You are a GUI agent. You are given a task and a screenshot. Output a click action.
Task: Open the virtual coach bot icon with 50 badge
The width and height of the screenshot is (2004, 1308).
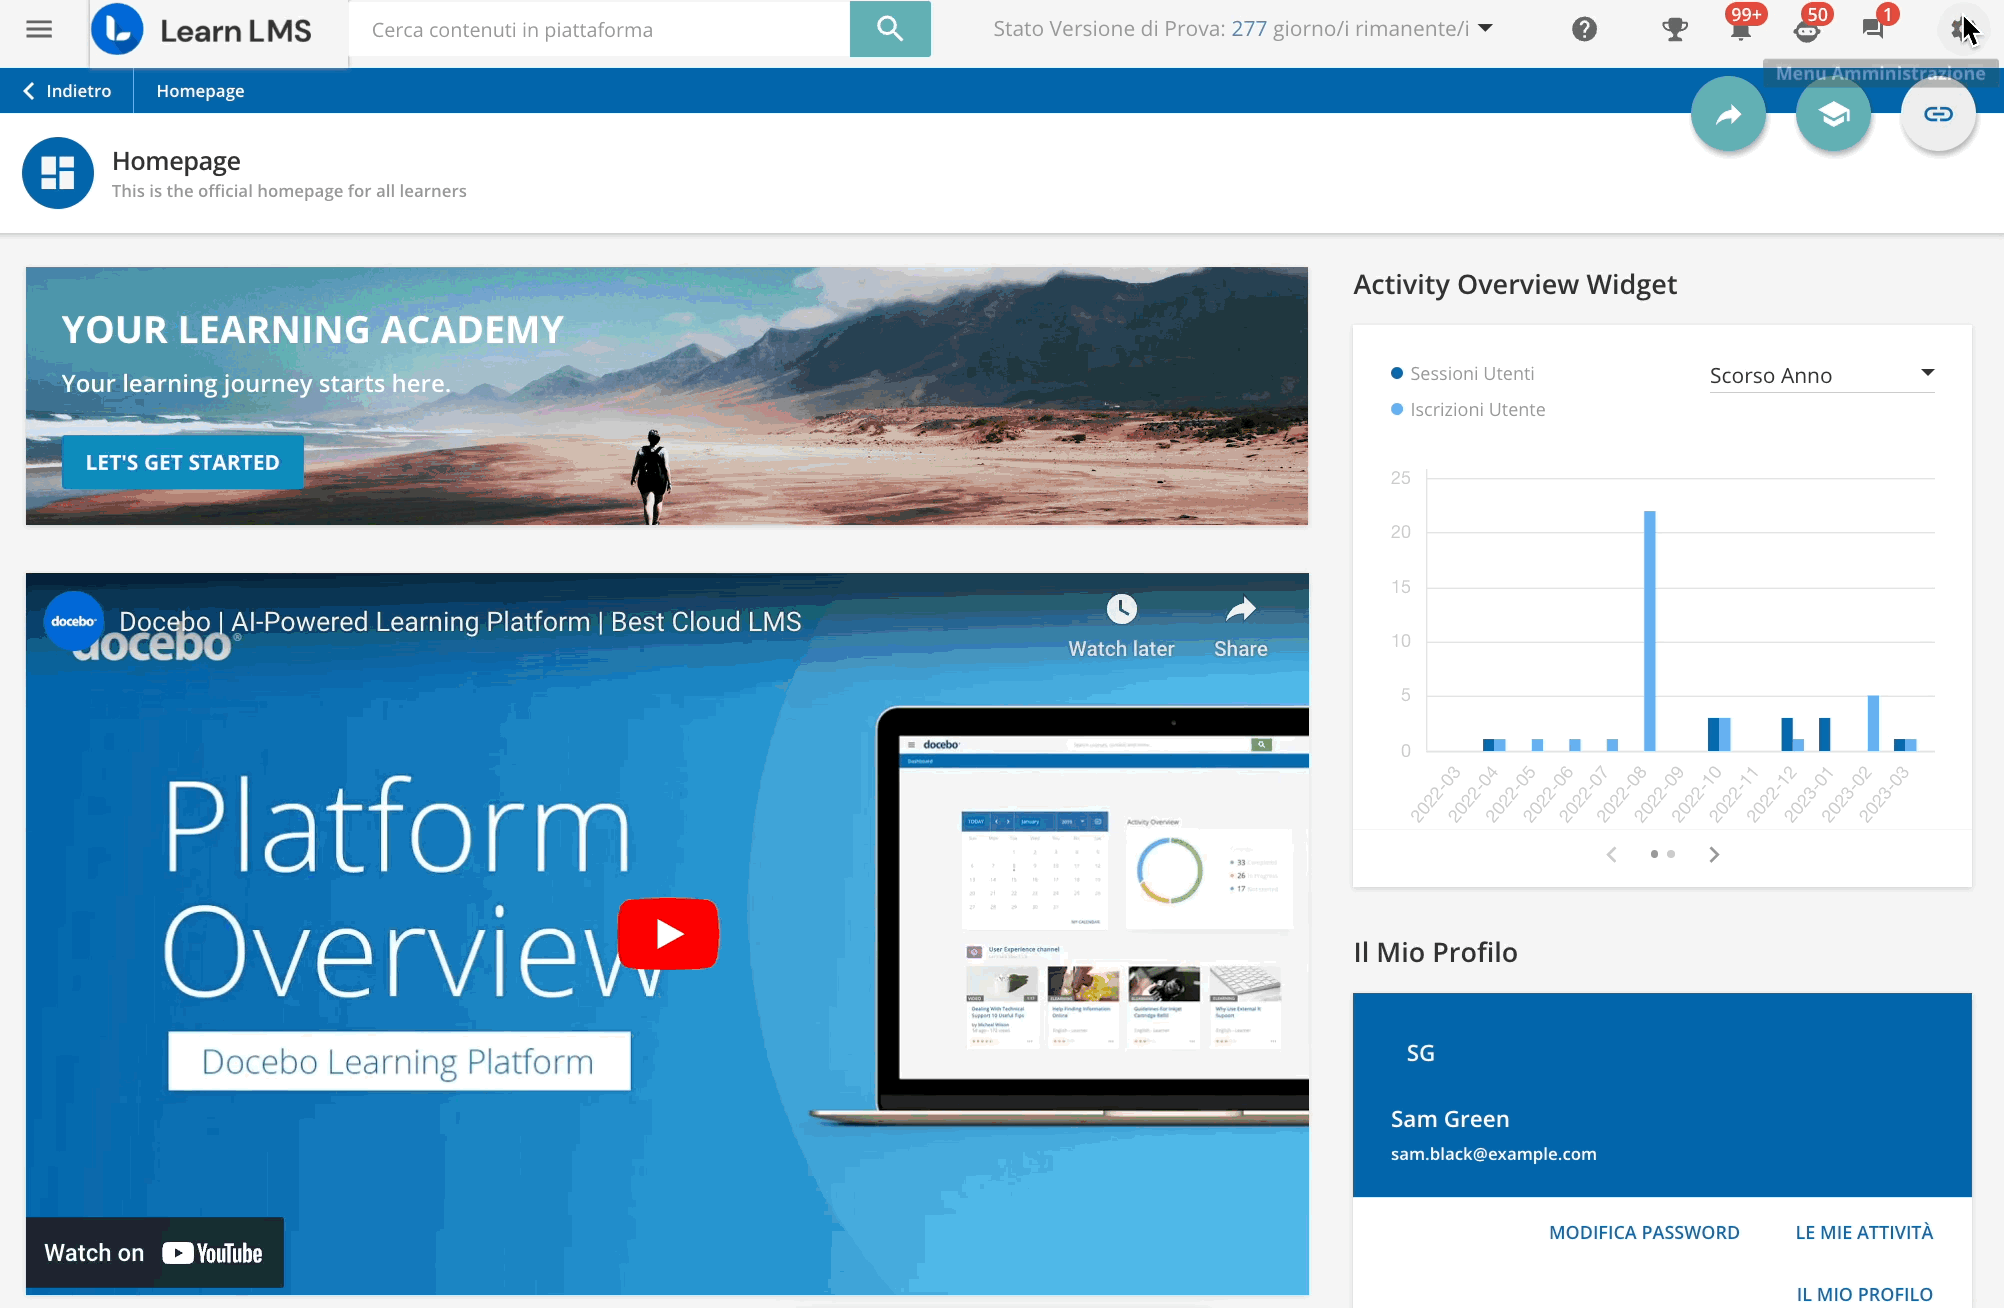click(x=1807, y=29)
